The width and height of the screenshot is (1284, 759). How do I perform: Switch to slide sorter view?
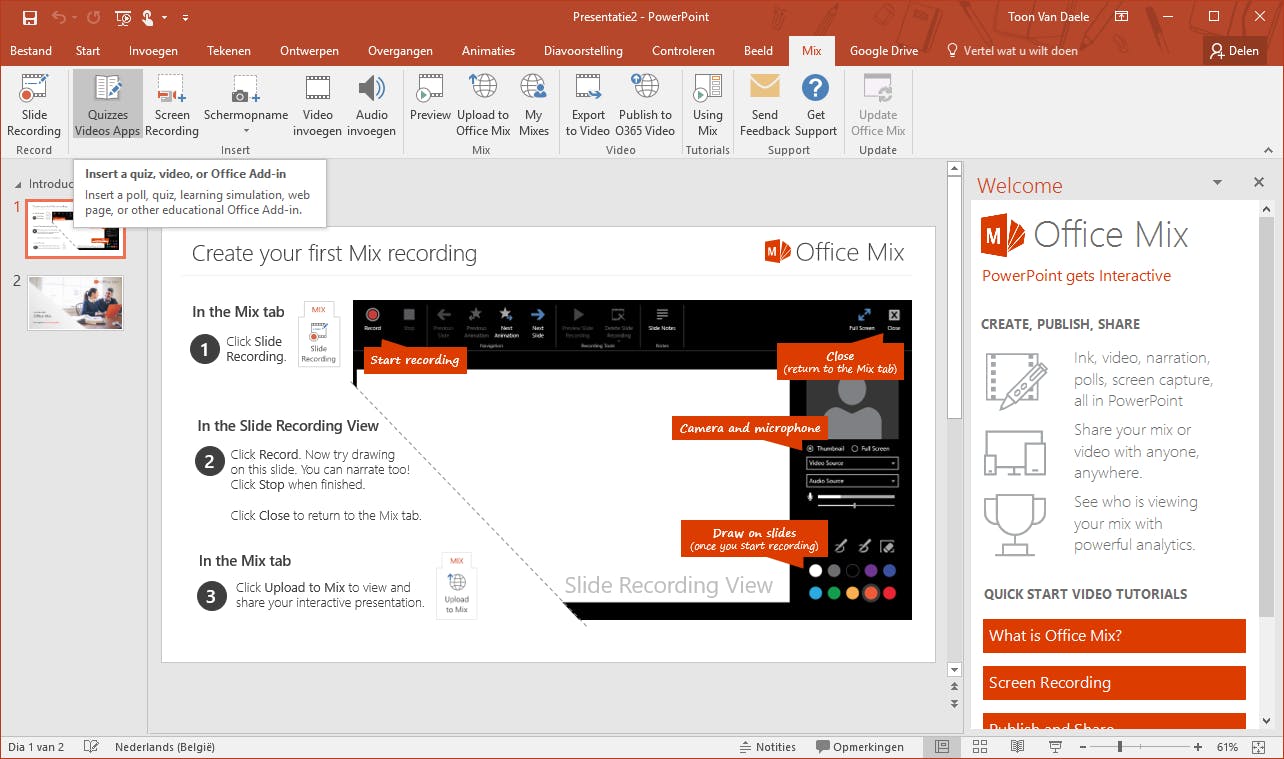point(980,747)
